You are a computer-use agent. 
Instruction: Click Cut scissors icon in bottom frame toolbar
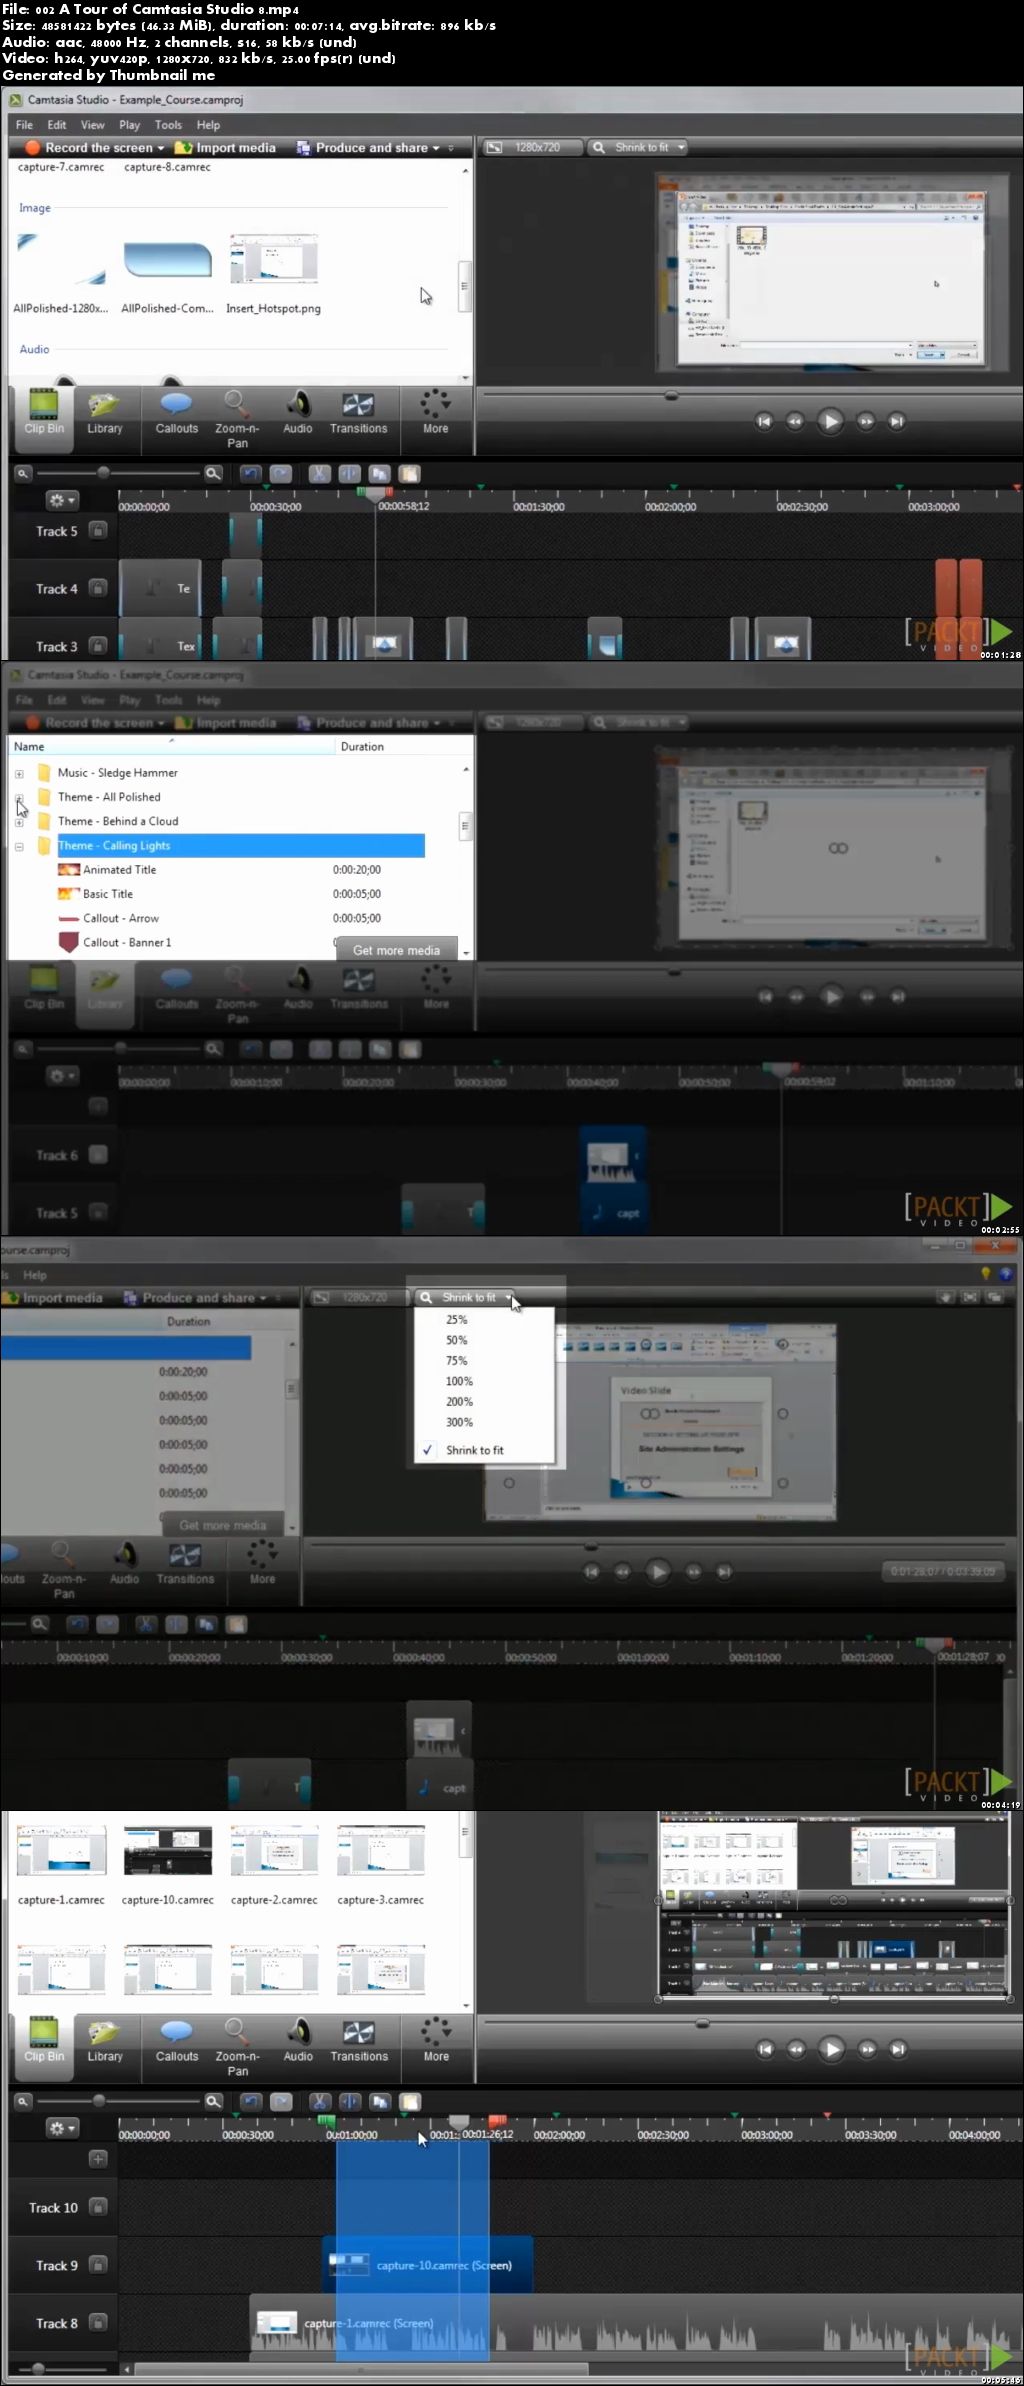pyautogui.click(x=320, y=2102)
